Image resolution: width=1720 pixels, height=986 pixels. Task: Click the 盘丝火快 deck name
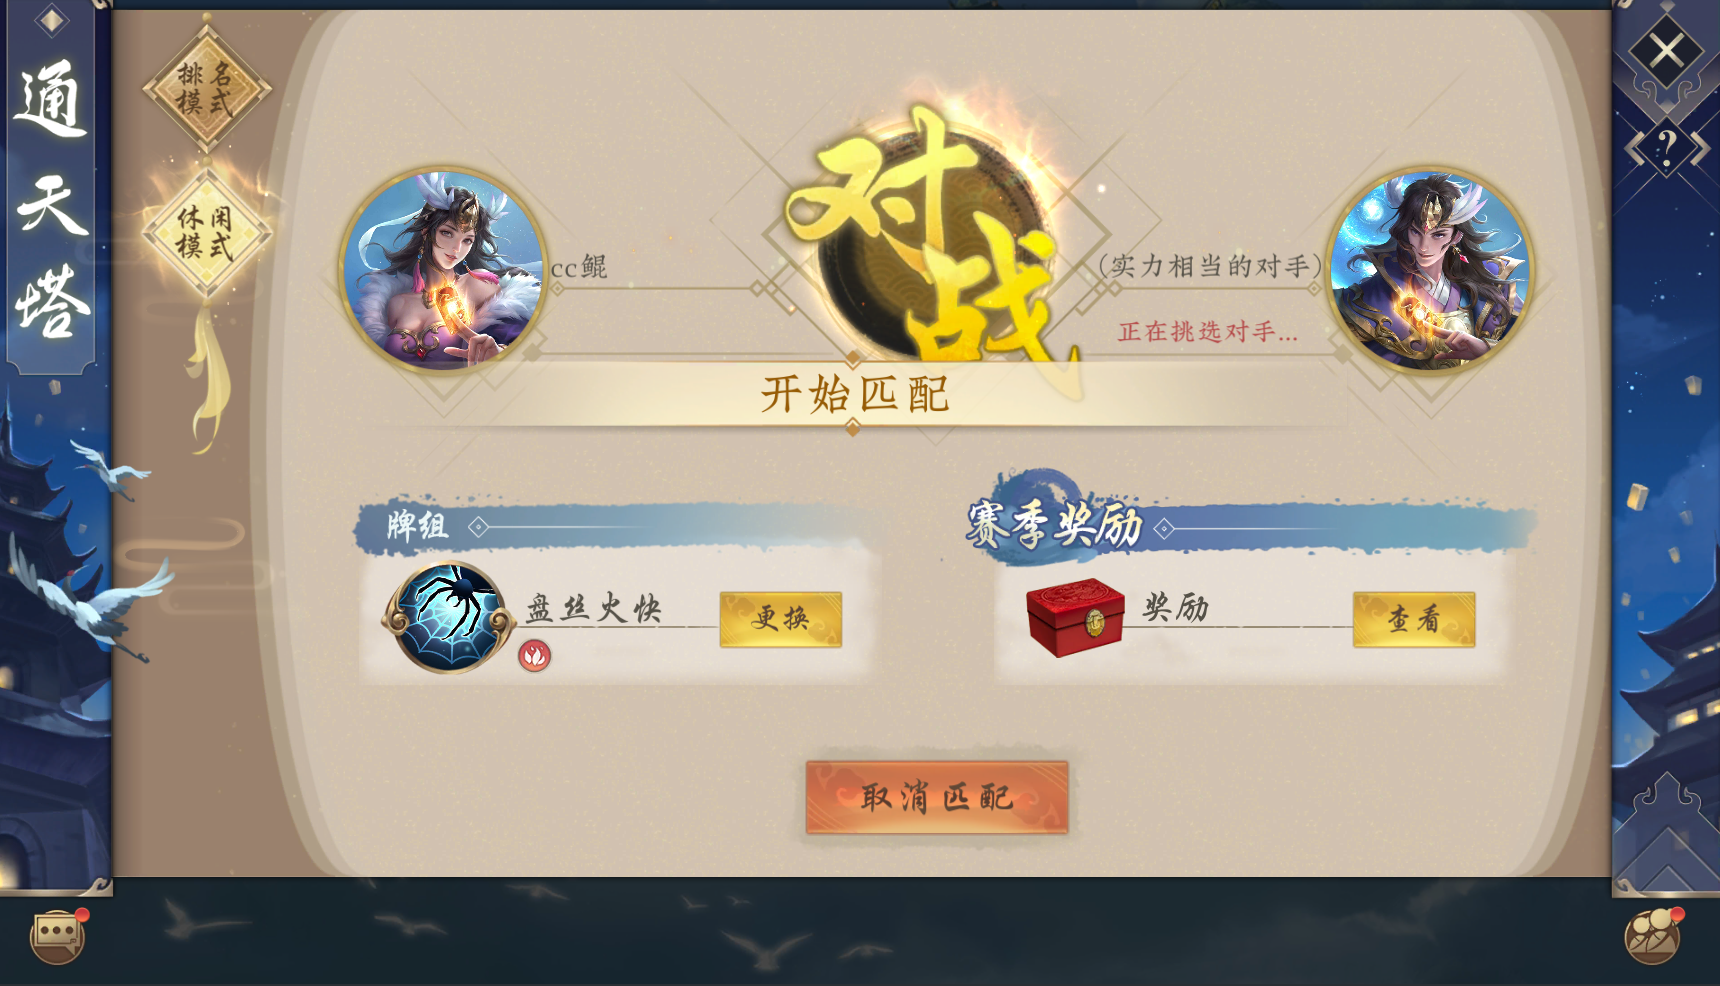click(x=594, y=608)
